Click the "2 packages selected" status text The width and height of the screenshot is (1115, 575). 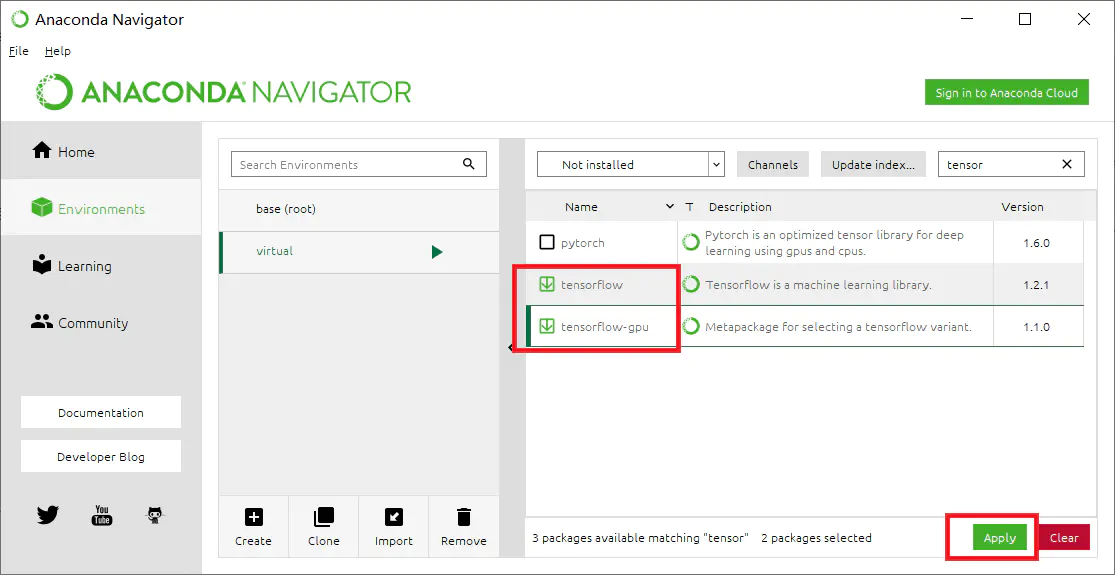(816, 538)
